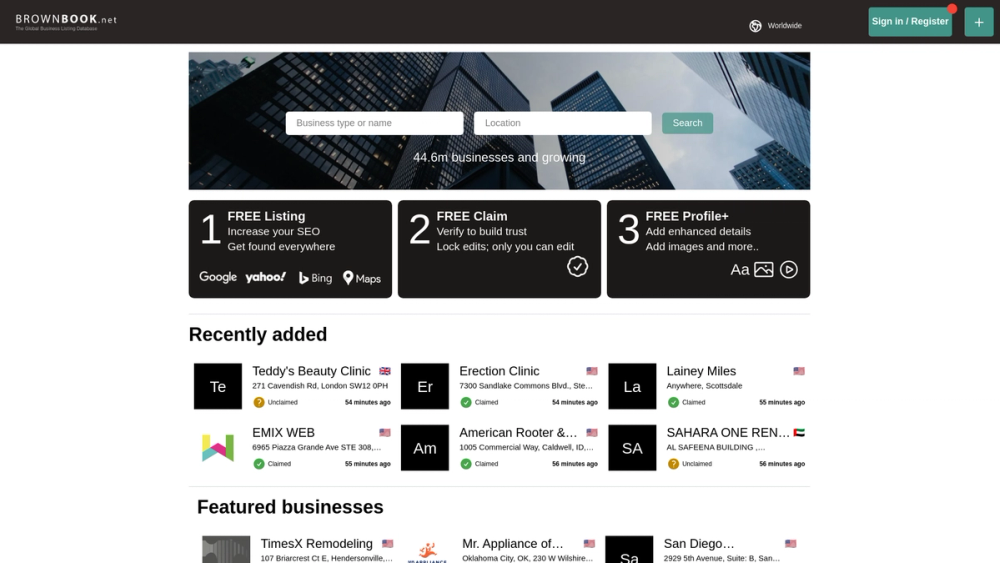
Task: Click US flag next to Erection Clinic
Action: (x=592, y=371)
